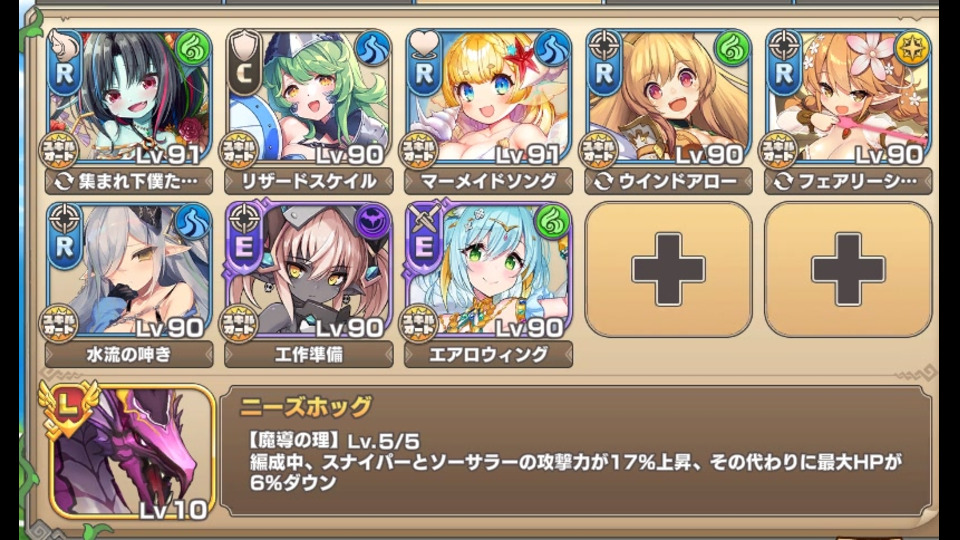Select the 集まれ下僕た… zombie girl card

coord(129,97)
